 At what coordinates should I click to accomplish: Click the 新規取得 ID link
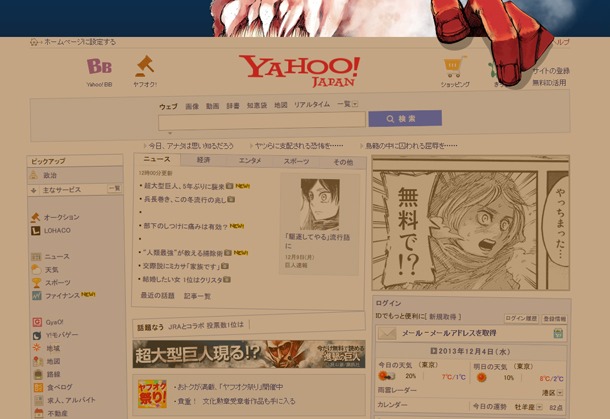pyautogui.click(x=442, y=317)
